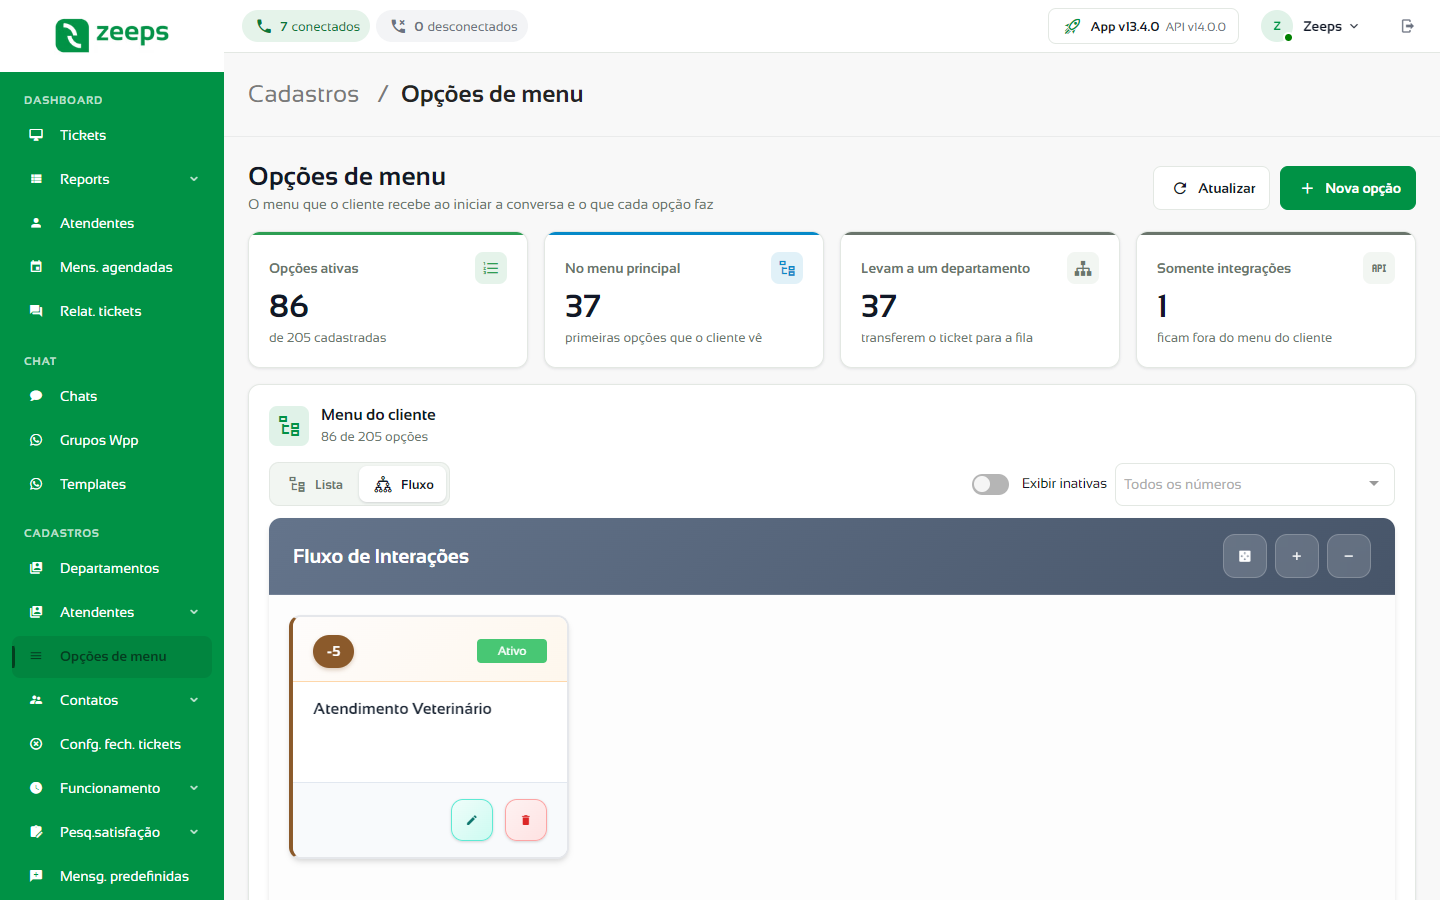
Task: Click Mensg. predefinidas message icon
Action: (36, 876)
